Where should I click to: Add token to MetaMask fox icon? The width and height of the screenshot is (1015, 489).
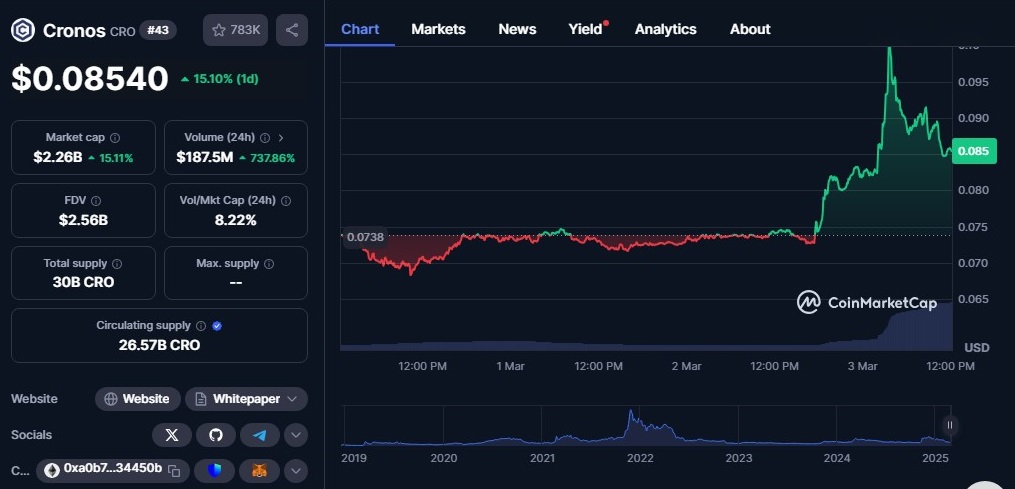click(259, 470)
